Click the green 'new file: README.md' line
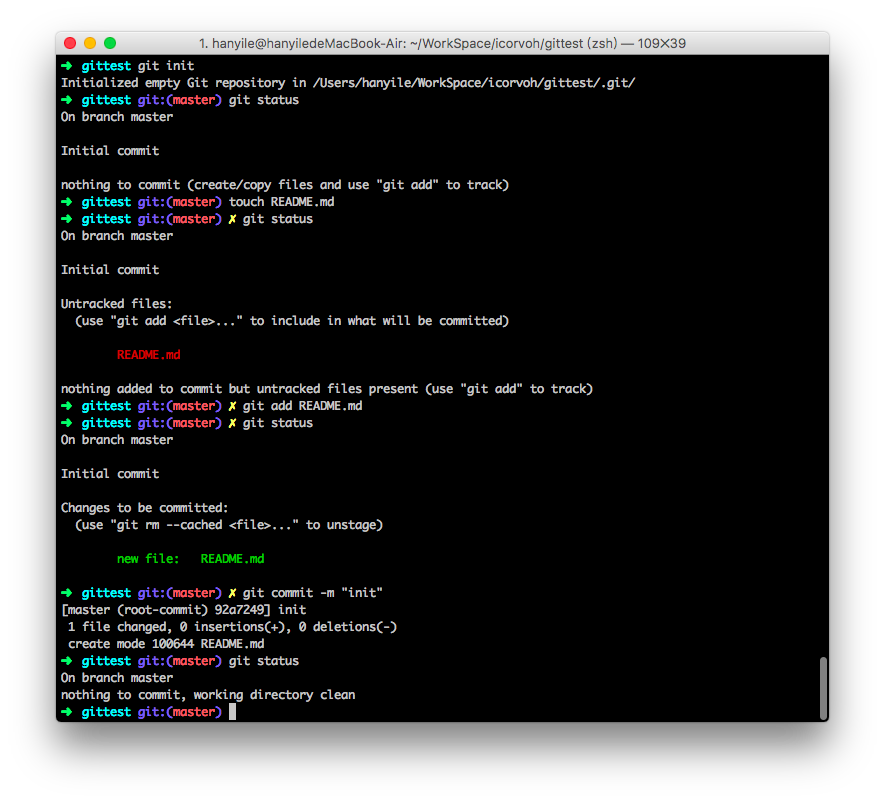This screenshot has width=885, height=802. click(x=191, y=559)
